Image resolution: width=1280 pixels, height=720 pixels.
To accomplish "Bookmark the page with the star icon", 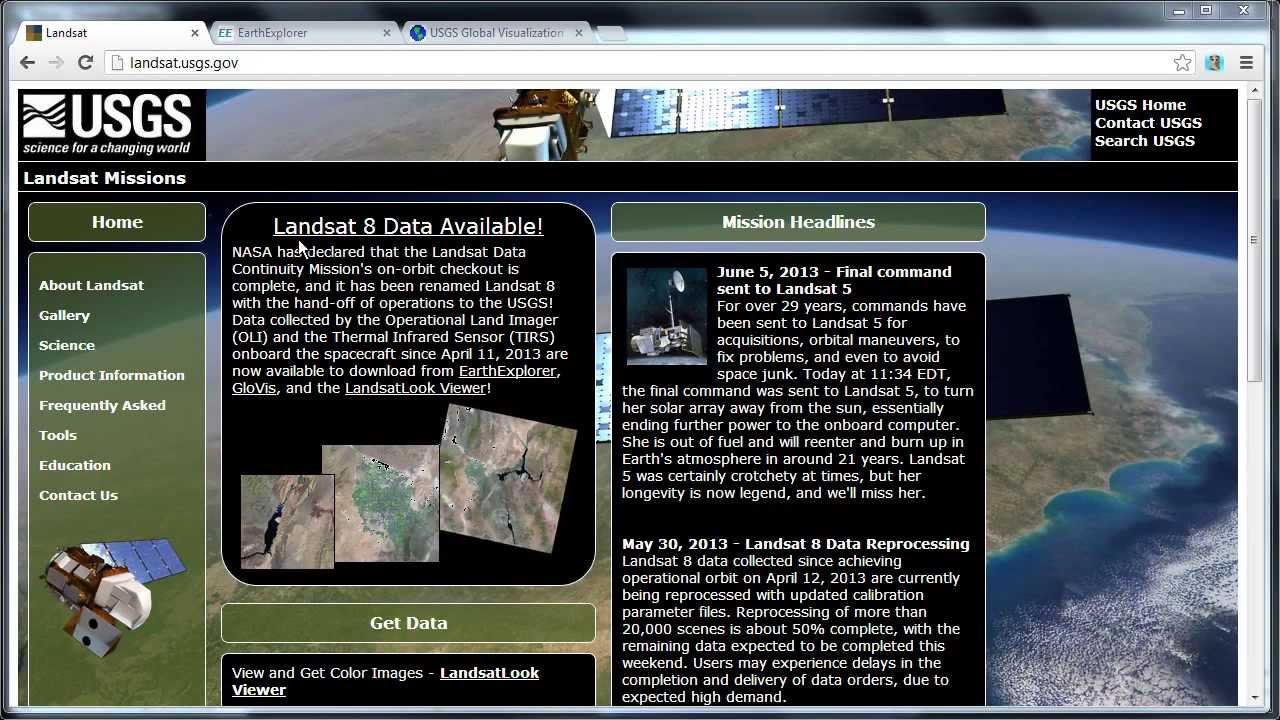I will pos(1183,62).
